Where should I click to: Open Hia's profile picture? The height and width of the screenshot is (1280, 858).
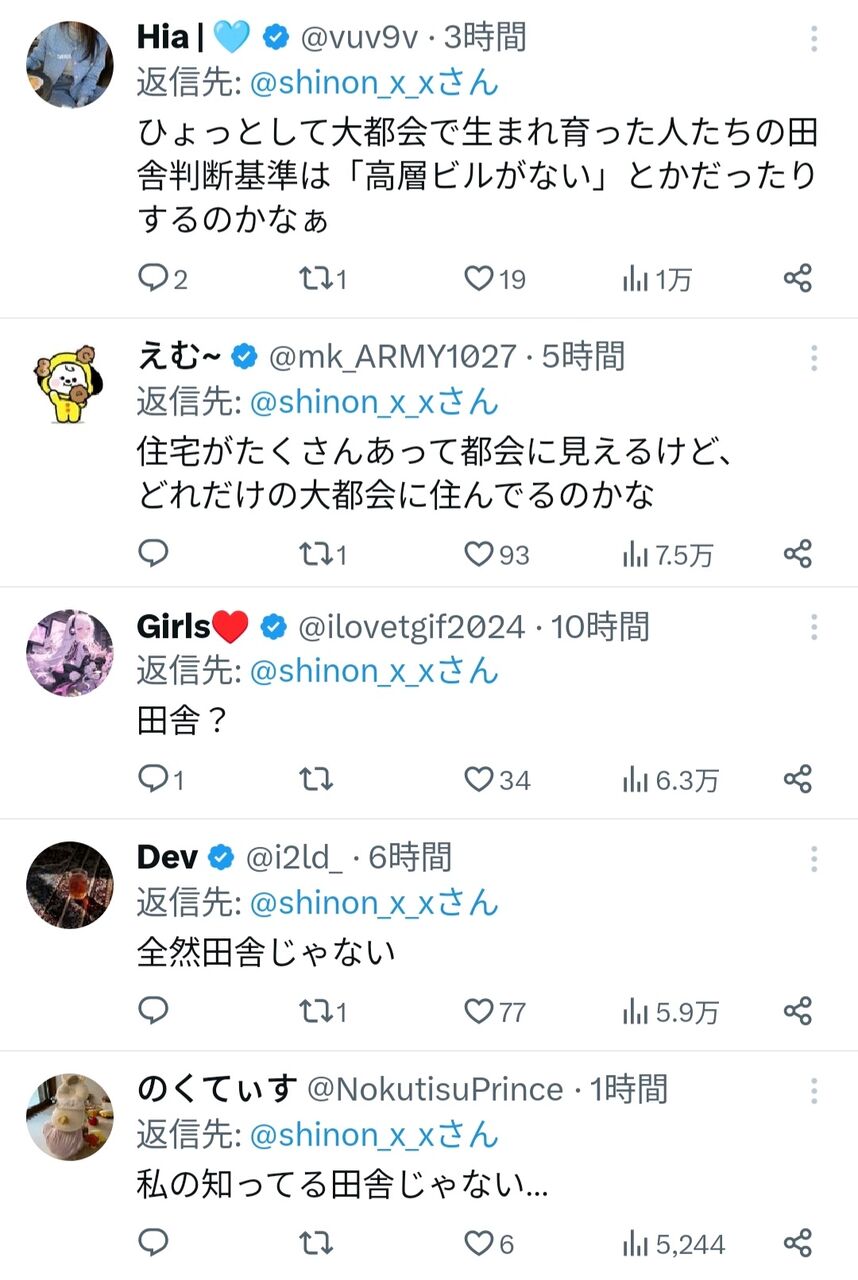click(x=69, y=64)
